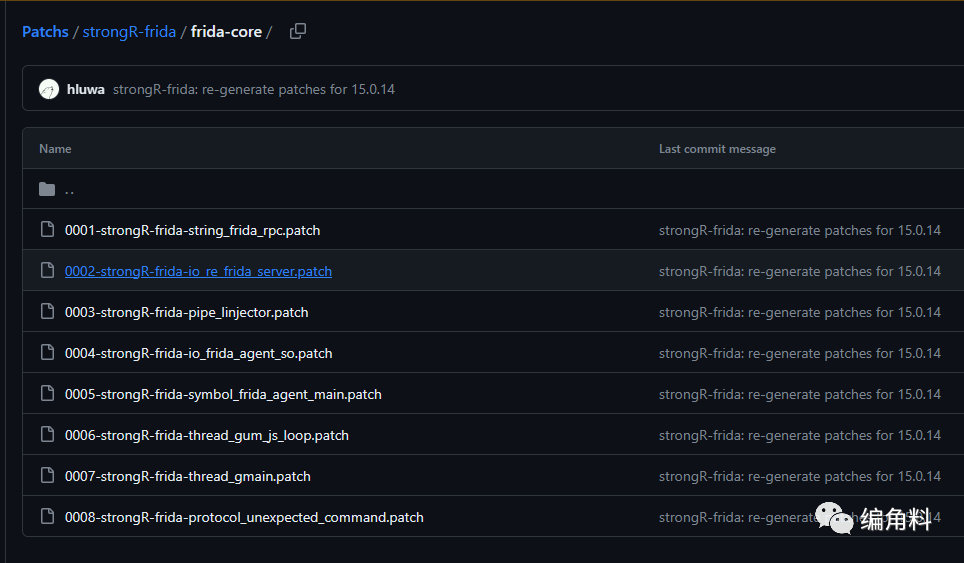Click file icon of 0002 io_re_frida_server patch
The height and width of the screenshot is (563, 964).
tap(47, 270)
